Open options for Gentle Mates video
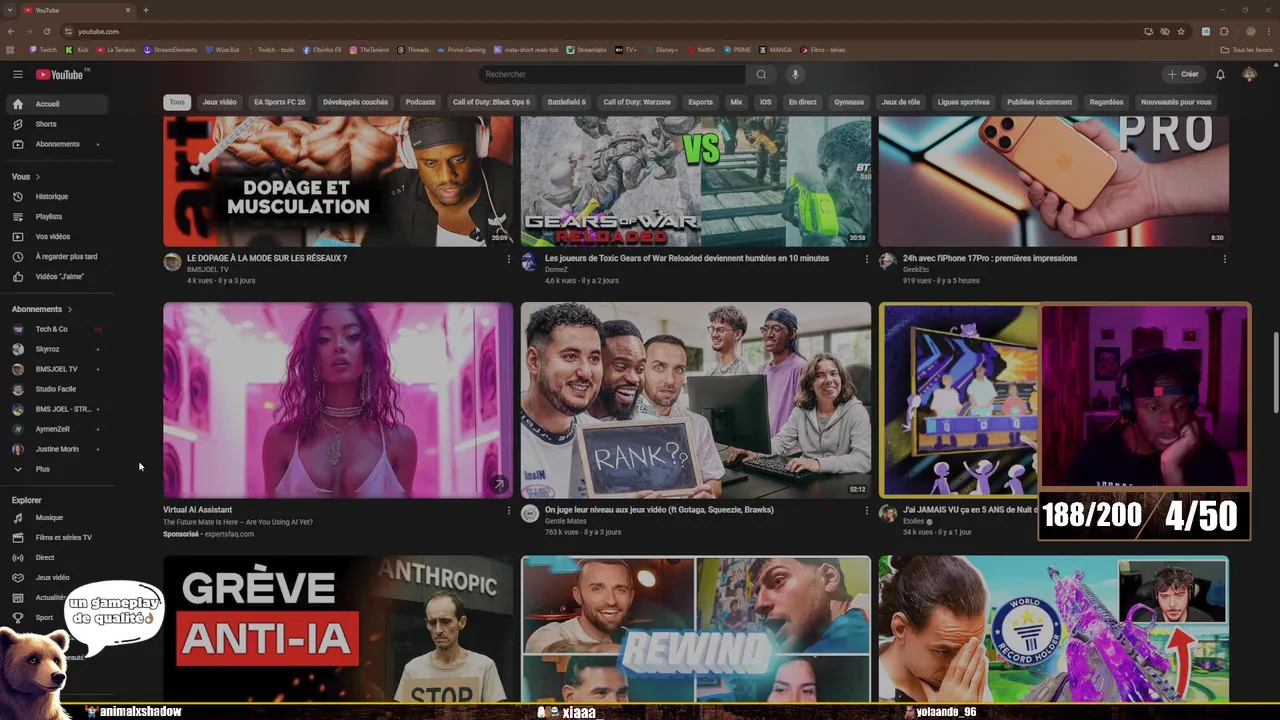The width and height of the screenshot is (1280, 720). pos(866,511)
